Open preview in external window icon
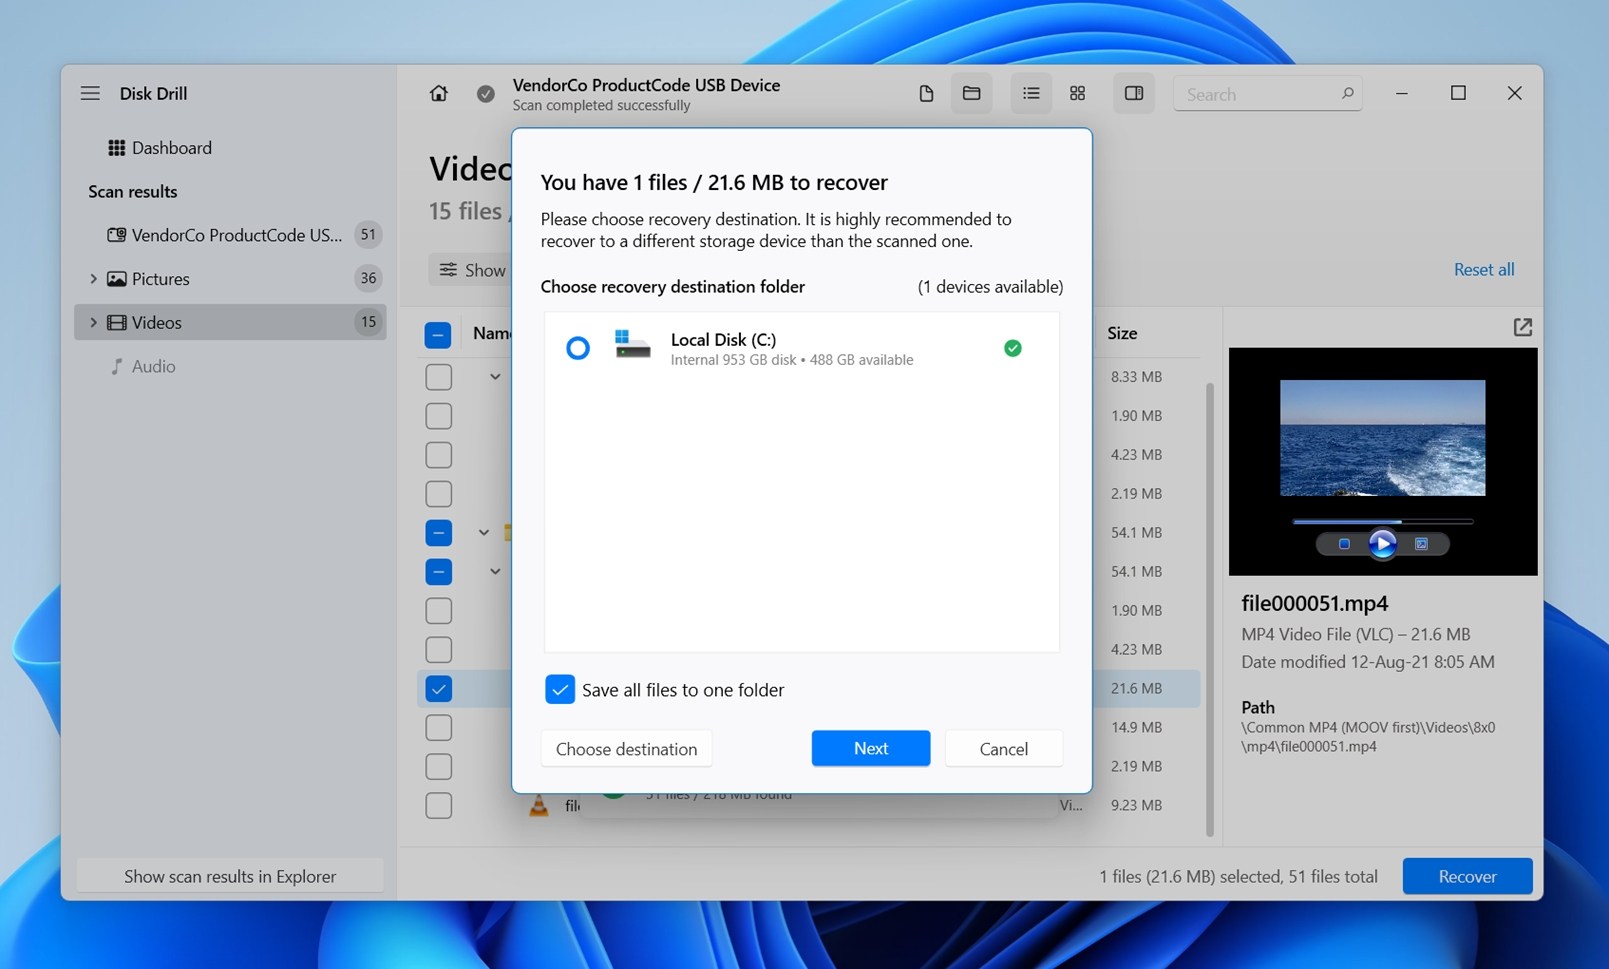Screen dimensions: 1609x969 point(1522,327)
